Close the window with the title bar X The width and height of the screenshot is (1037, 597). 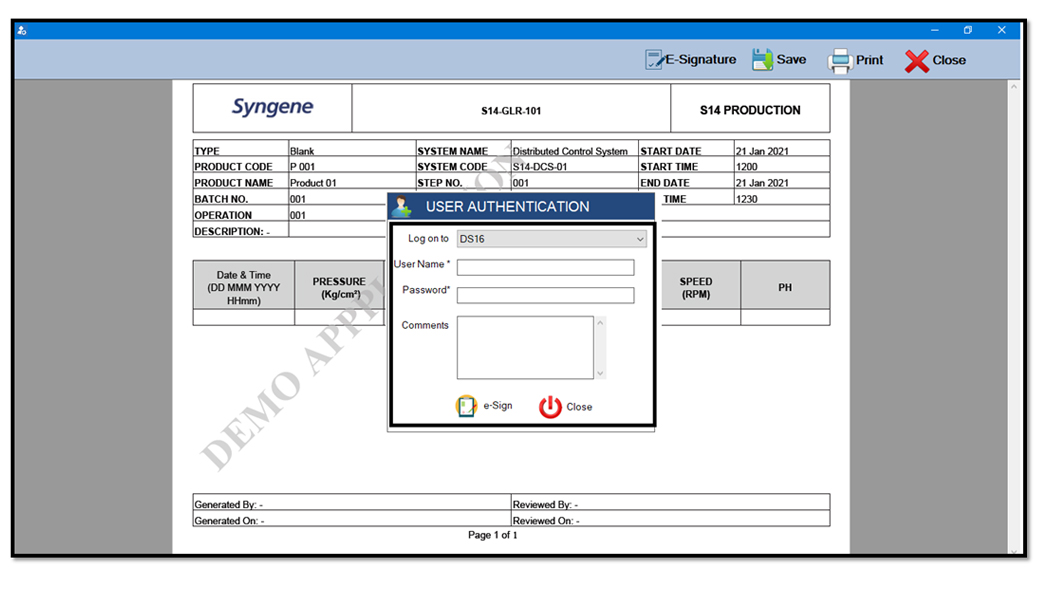tap(1001, 30)
